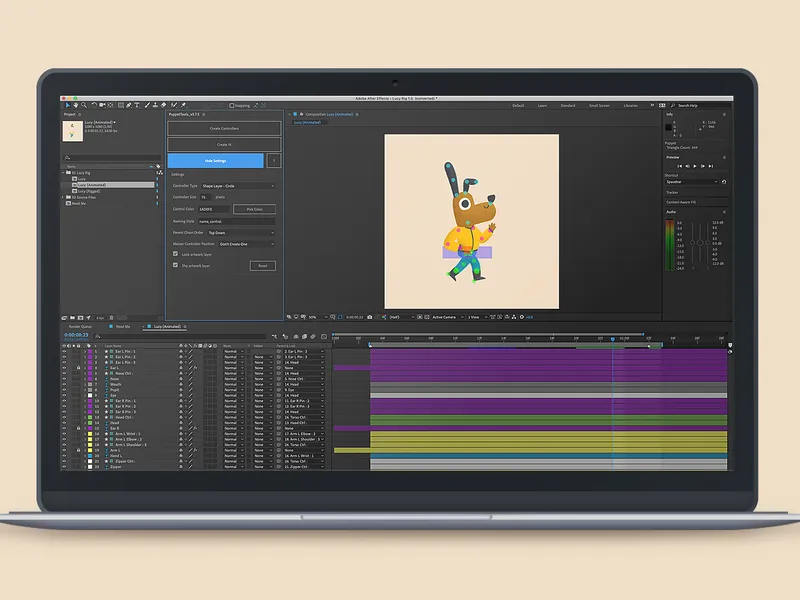Click the new folder icon in Project panel
This screenshot has width=800, height=600.
[x=72, y=317]
